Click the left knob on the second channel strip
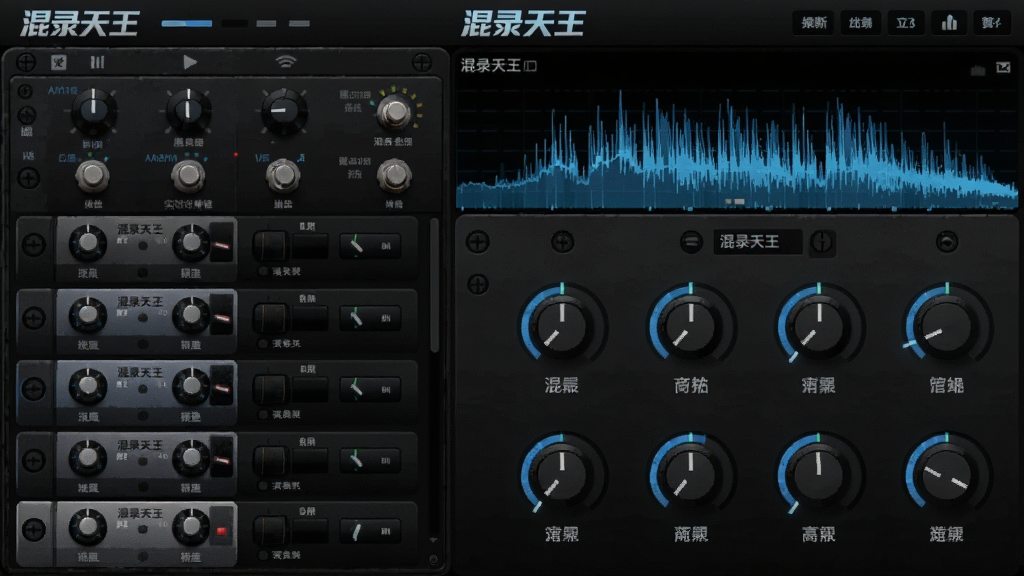This screenshot has height=576, width=1024. click(x=88, y=315)
